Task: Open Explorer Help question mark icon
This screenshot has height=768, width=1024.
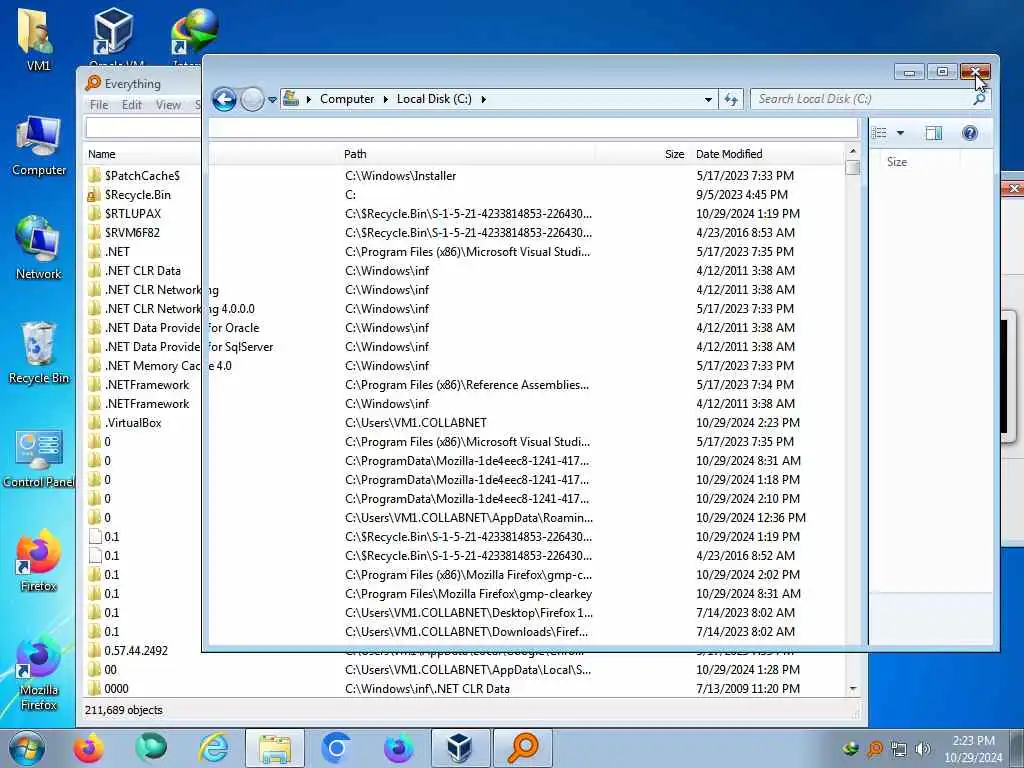Action: click(x=970, y=133)
